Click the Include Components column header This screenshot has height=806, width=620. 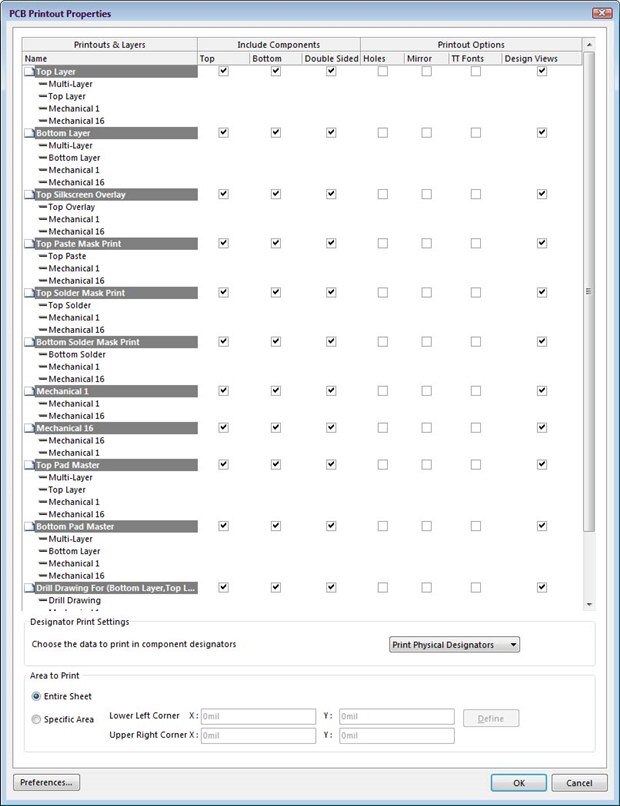(279, 45)
